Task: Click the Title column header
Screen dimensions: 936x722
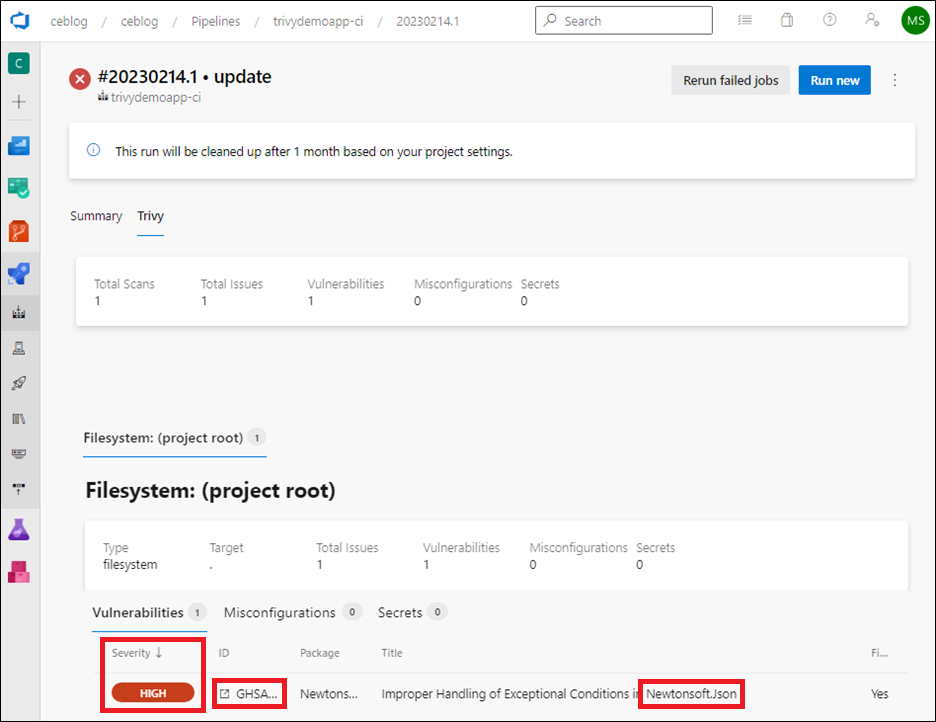Action: click(x=392, y=653)
